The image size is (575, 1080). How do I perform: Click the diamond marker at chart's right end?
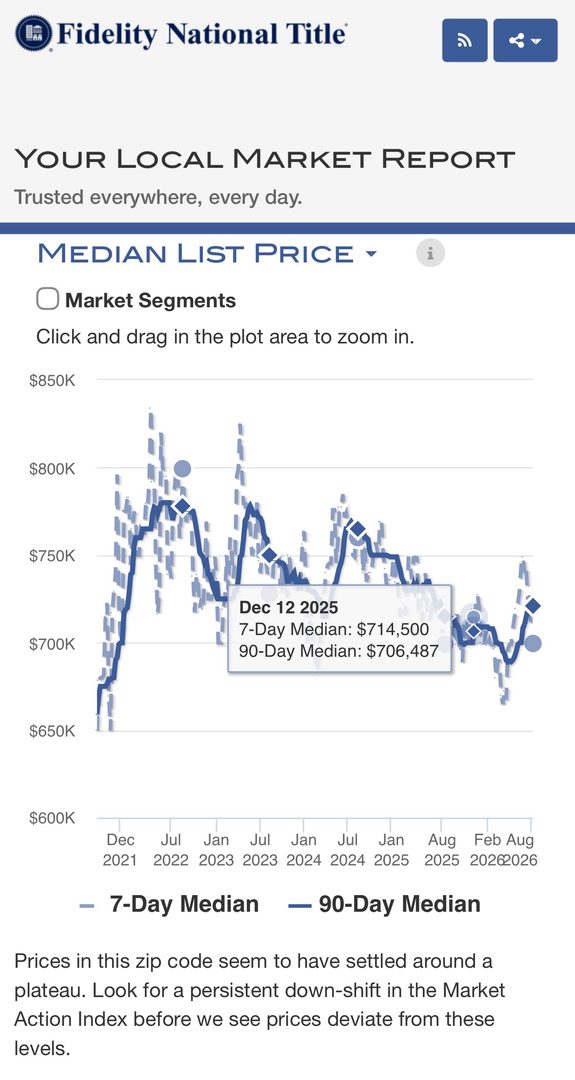coord(532,606)
